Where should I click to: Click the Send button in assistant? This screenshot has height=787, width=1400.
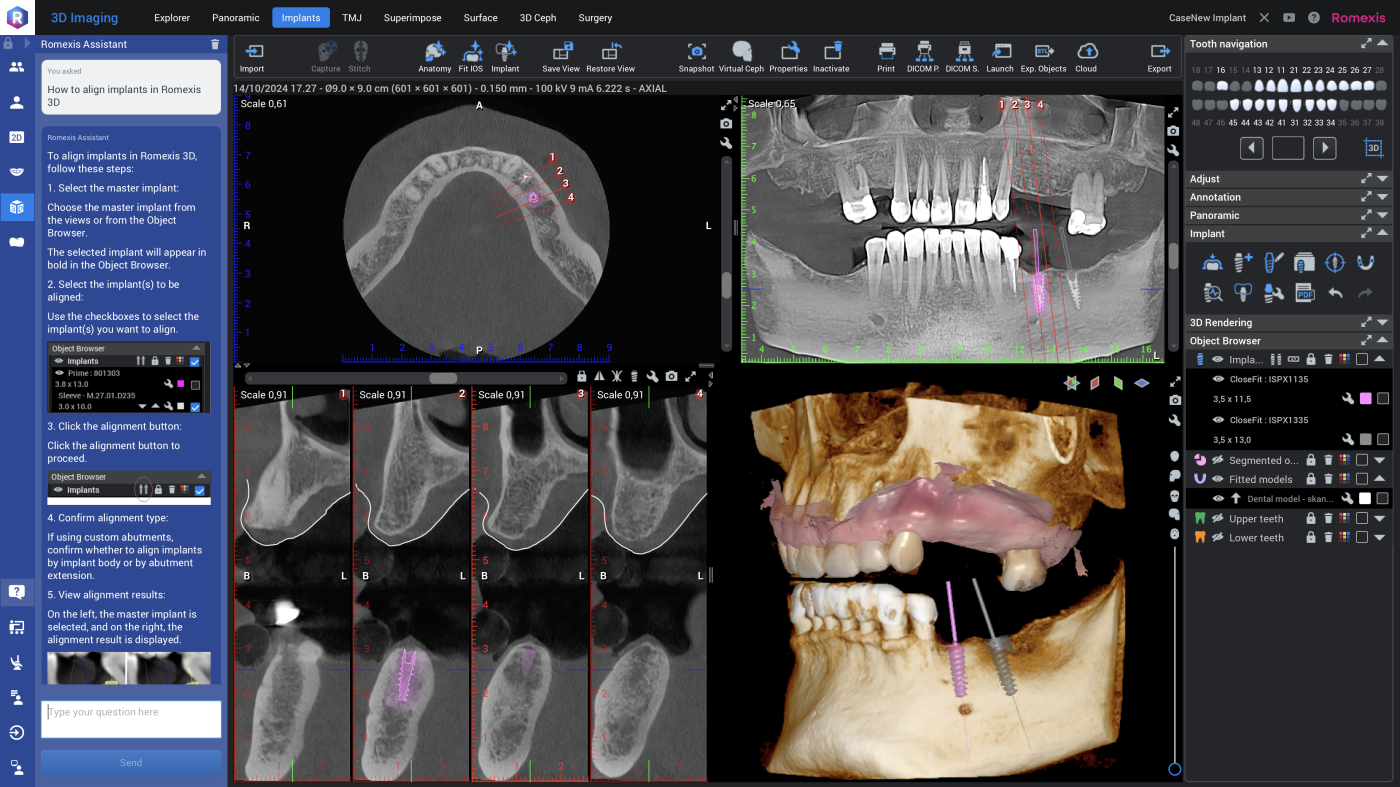131,762
